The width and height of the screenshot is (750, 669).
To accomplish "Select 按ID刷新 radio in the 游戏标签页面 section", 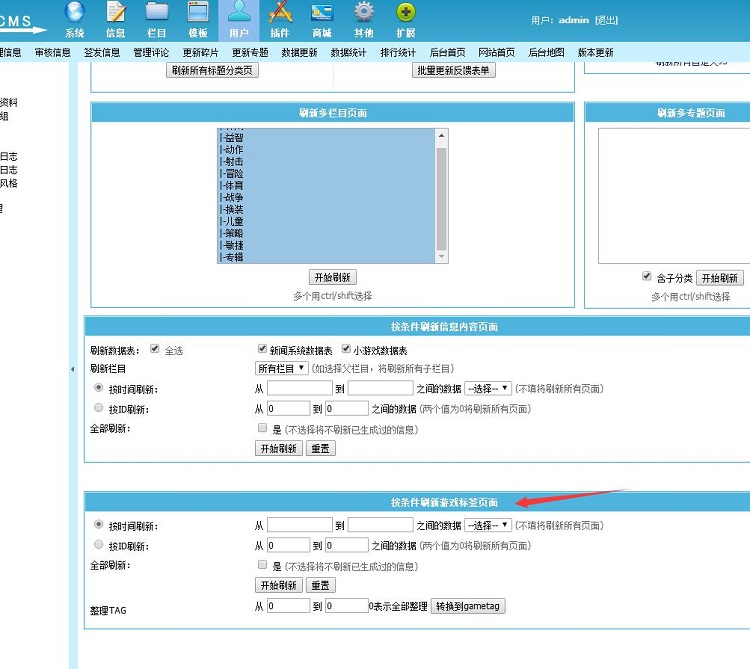I will 99,544.
